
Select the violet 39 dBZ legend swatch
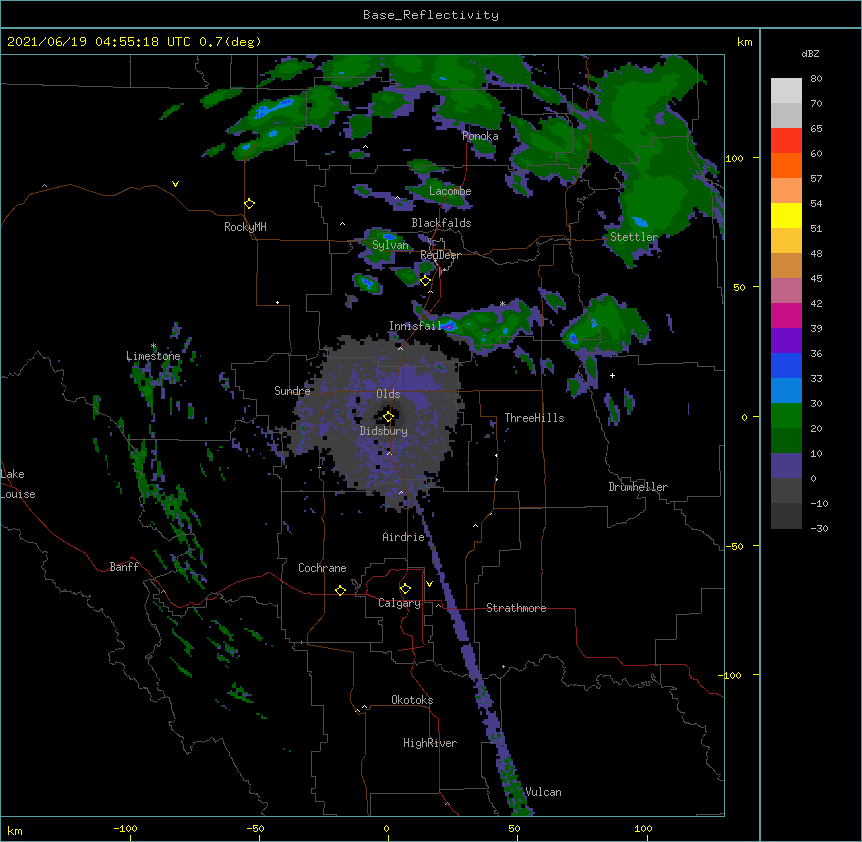click(786, 341)
